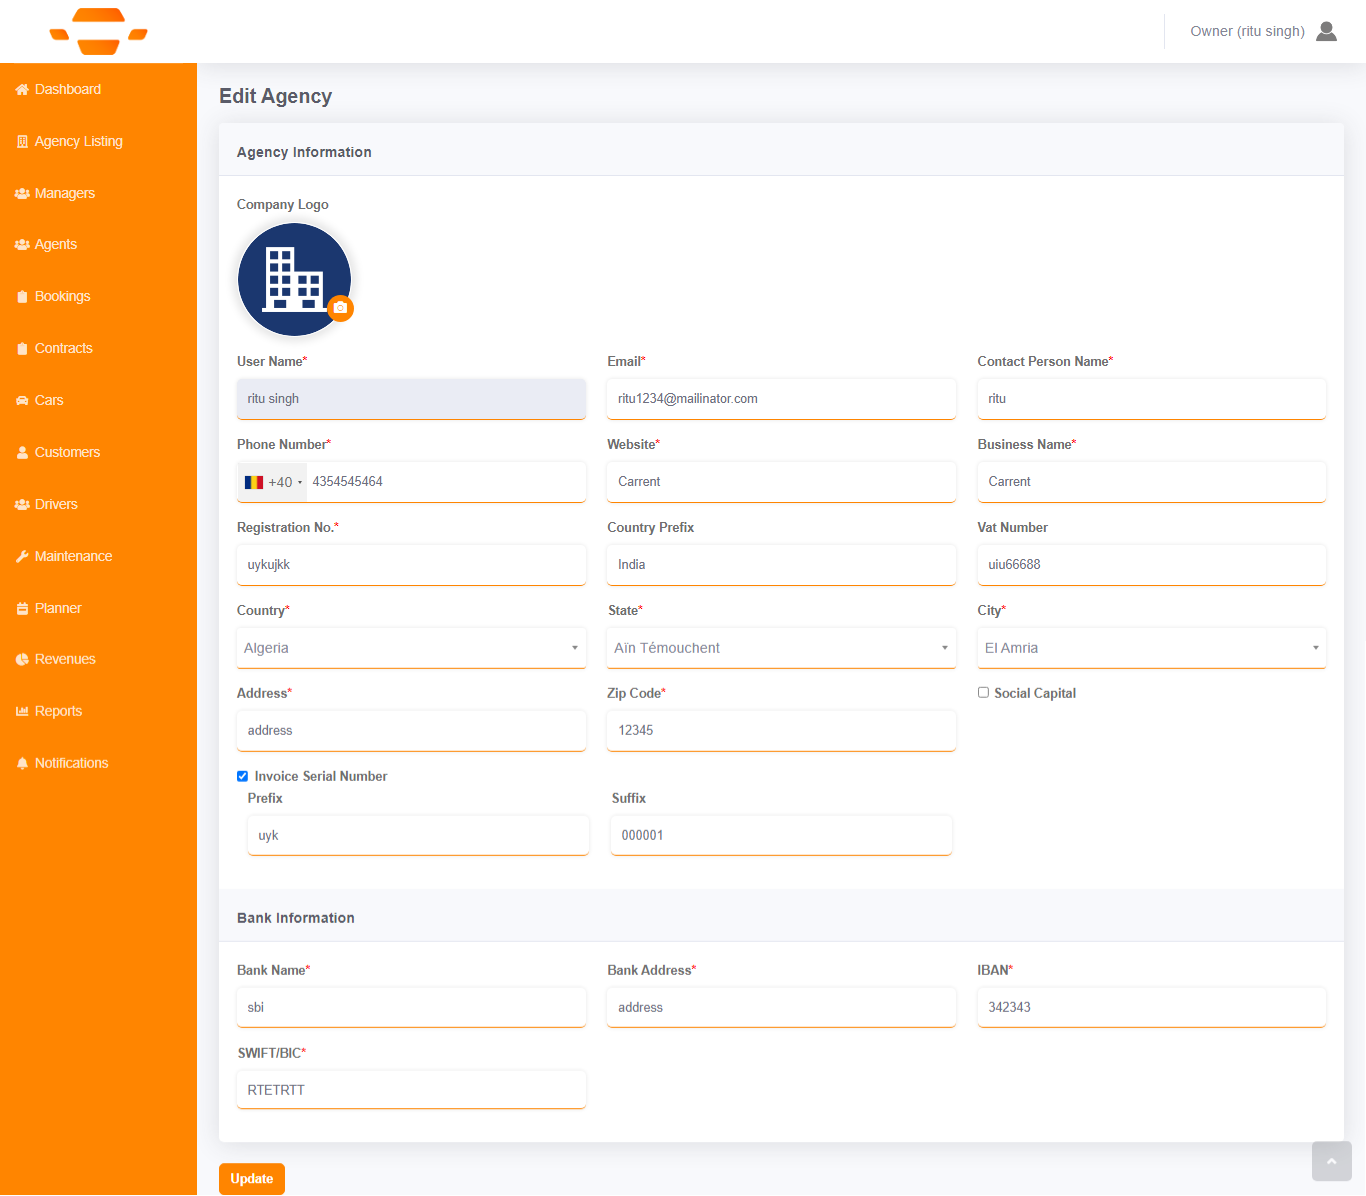Uncheck the Invoice Serial Number checkbox
The width and height of the screenshot is (1366, 1196).
pos(242,776)
